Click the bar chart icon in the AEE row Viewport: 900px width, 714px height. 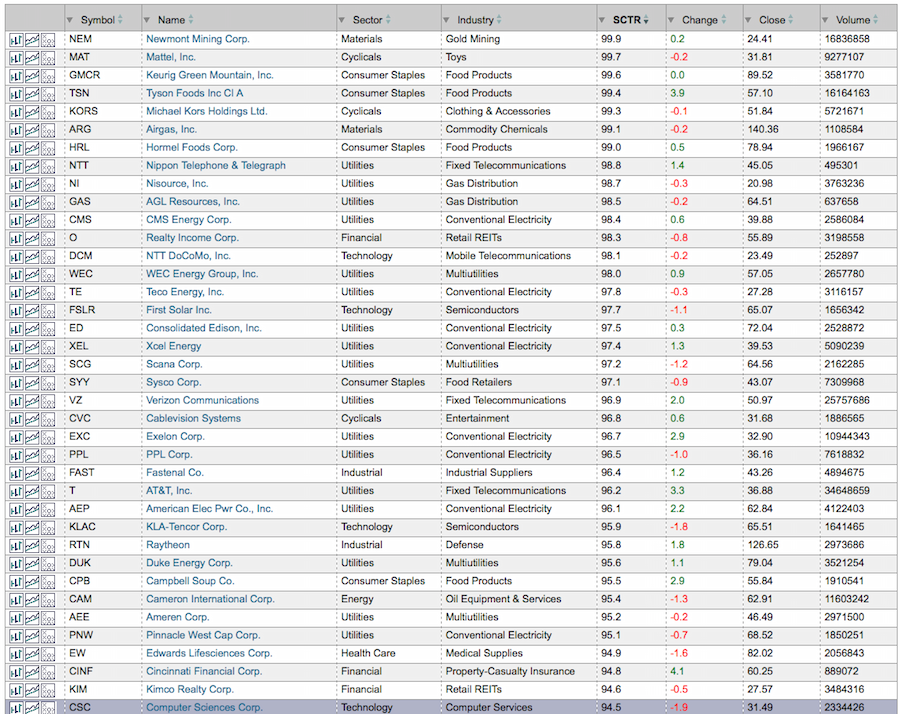tap(16, 618)
